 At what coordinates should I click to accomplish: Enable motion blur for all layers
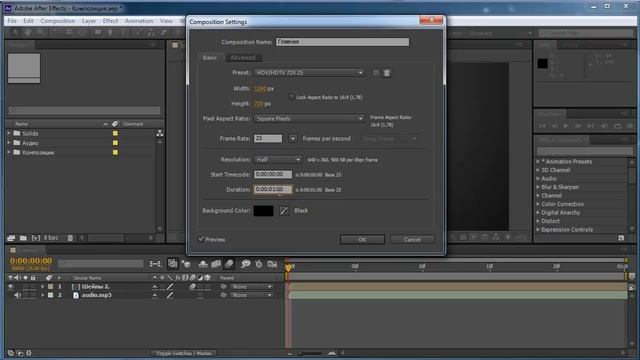point(229,264)
